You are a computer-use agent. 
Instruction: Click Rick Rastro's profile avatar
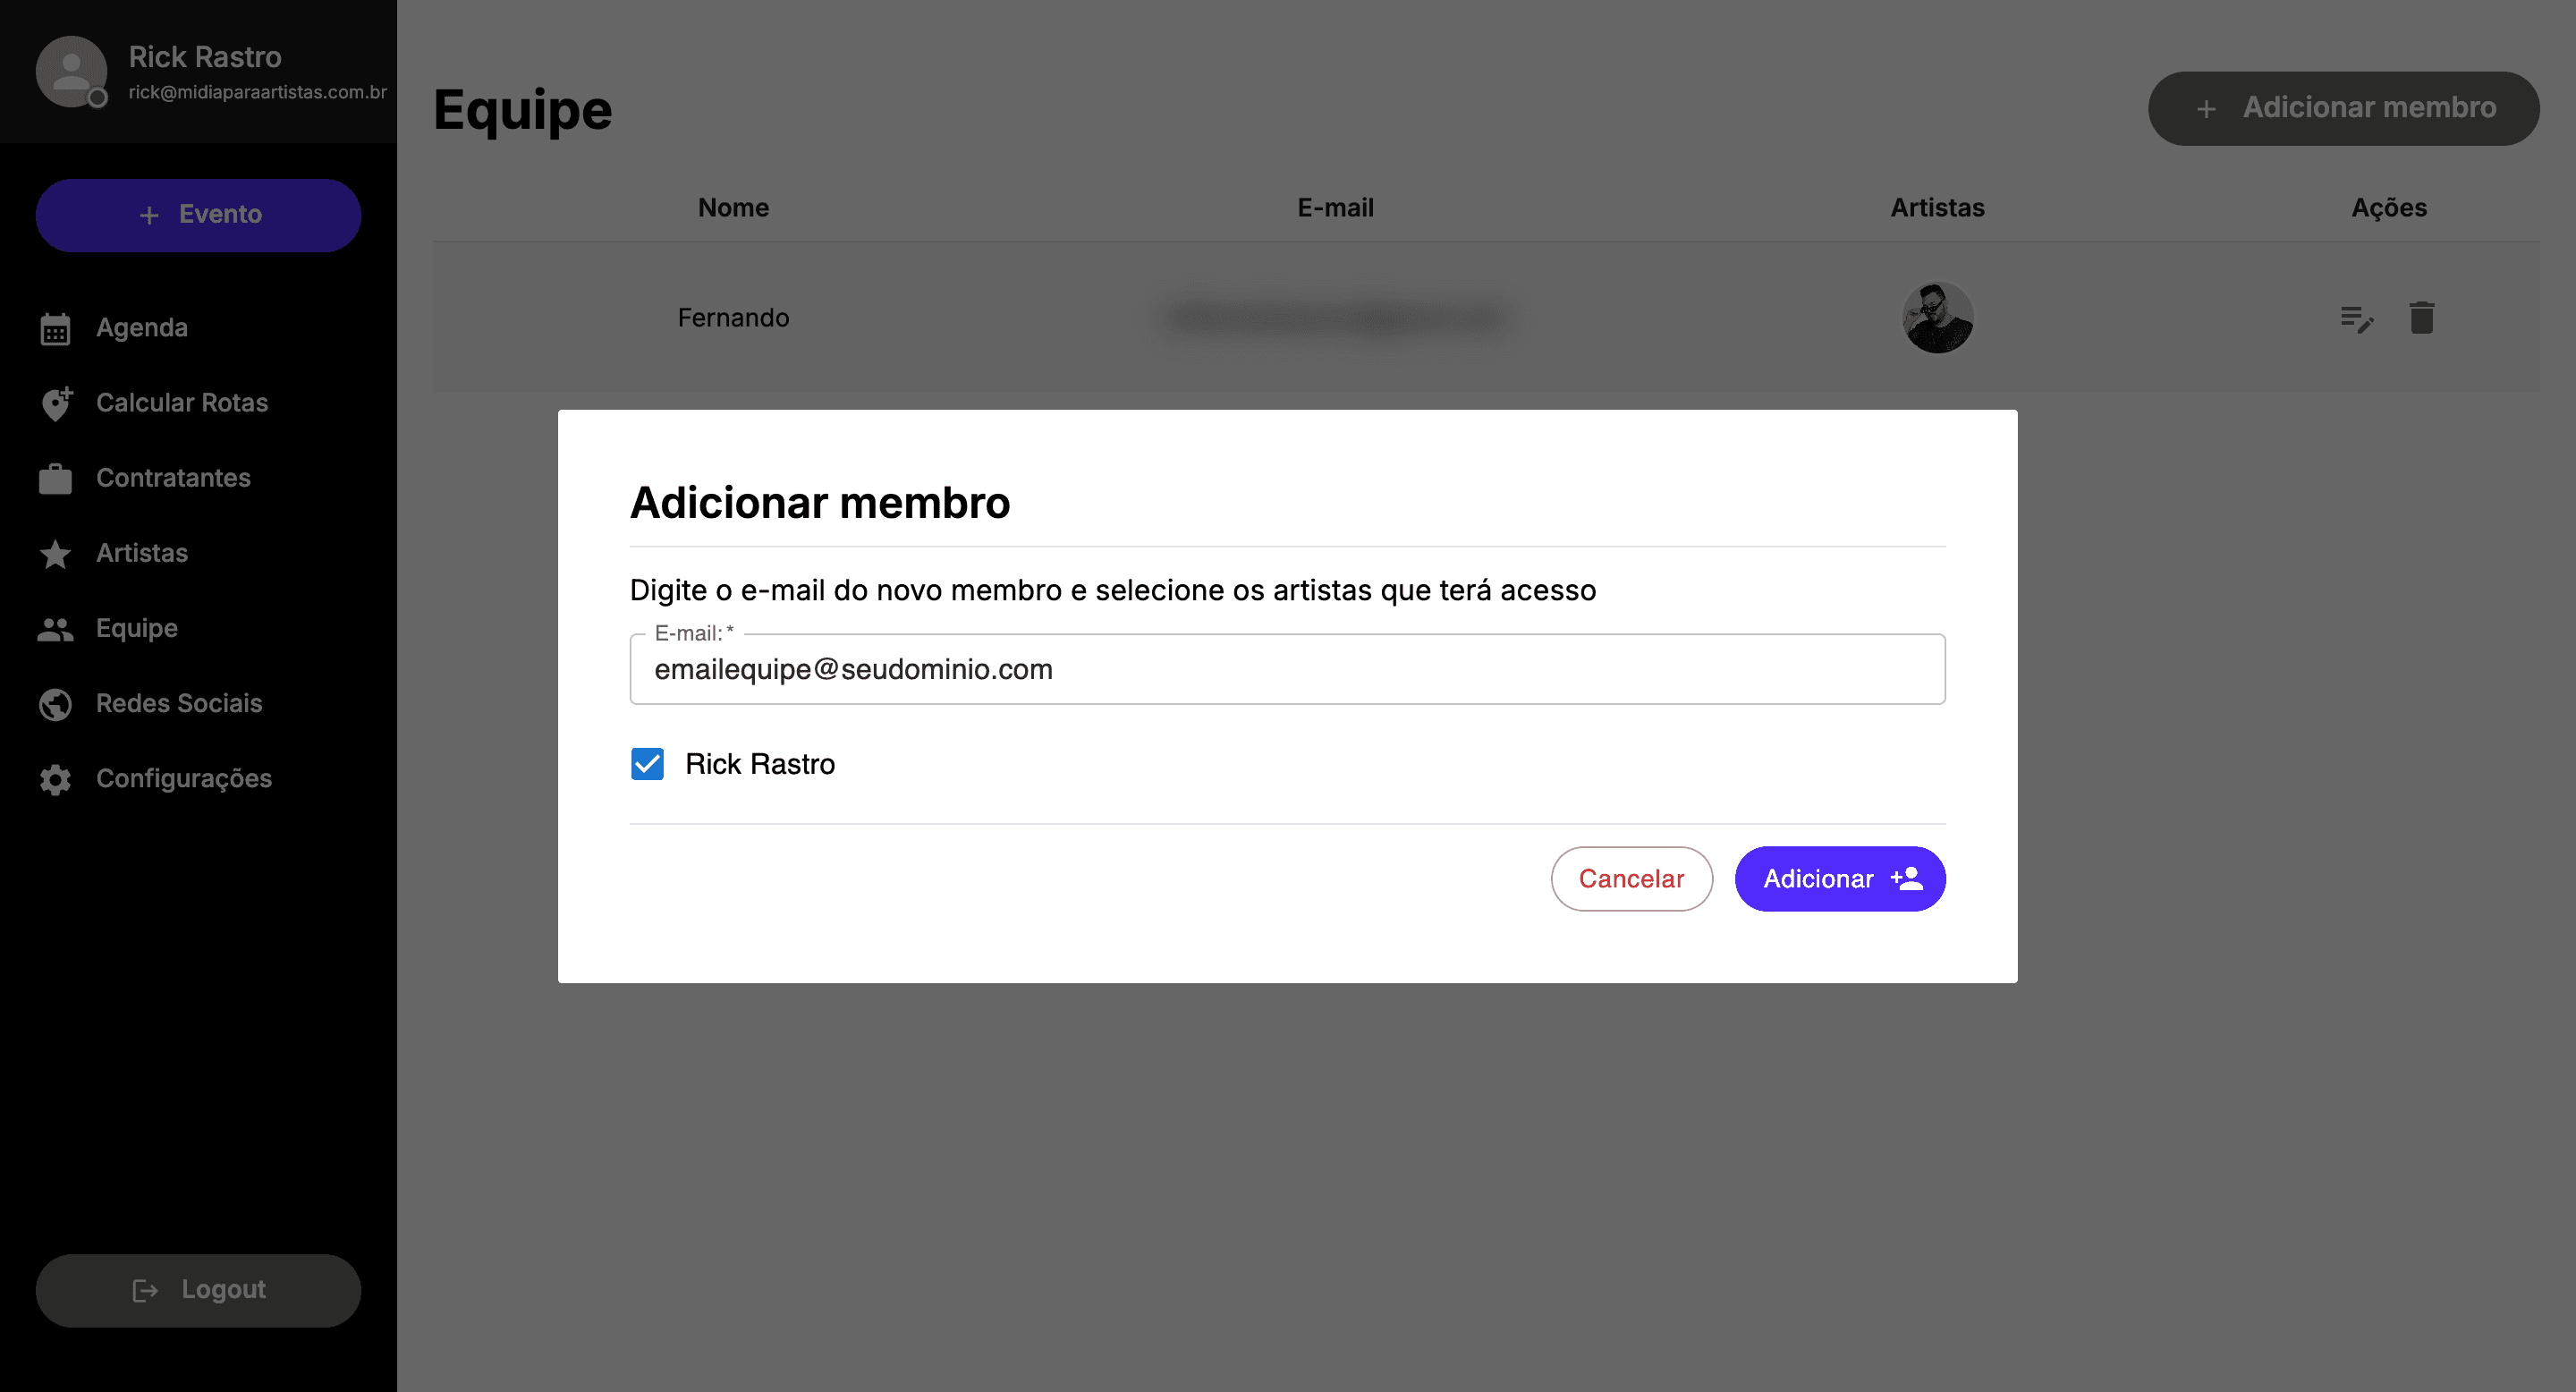71,72
